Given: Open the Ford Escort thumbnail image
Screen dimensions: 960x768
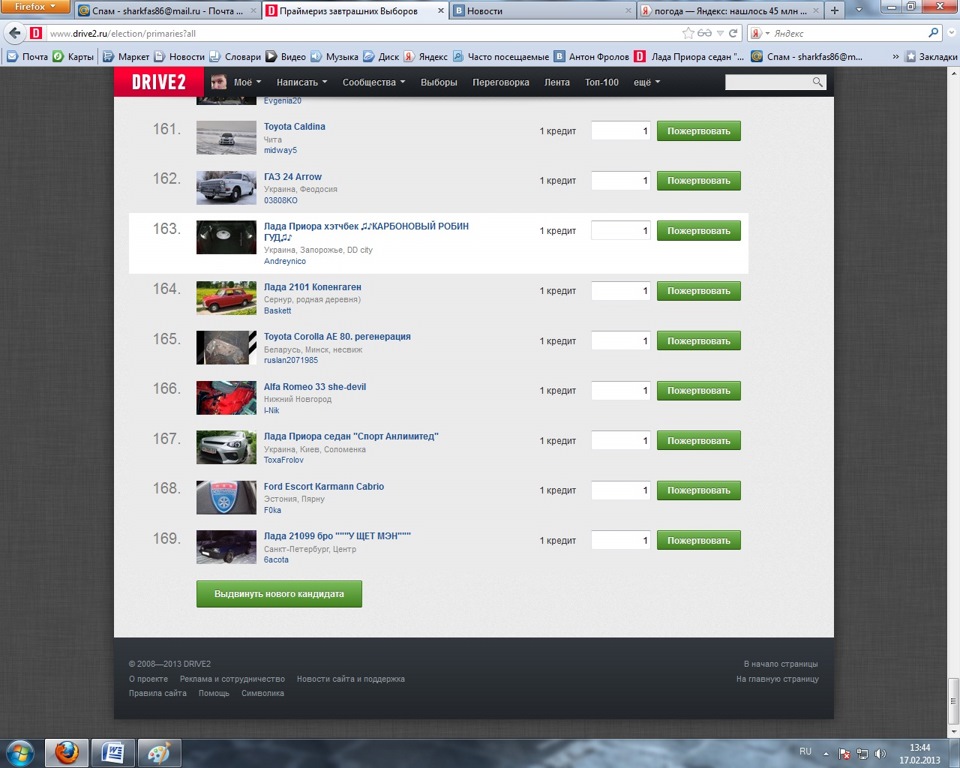Looking at the screenshot, I should [x=226, y=497].
